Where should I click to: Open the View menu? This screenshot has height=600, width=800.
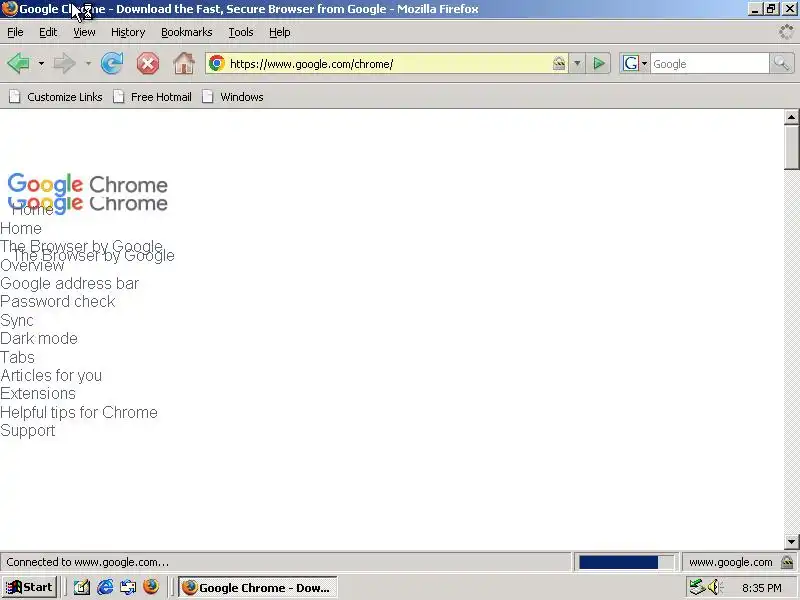pyautogui.click(x=84, y=32)
